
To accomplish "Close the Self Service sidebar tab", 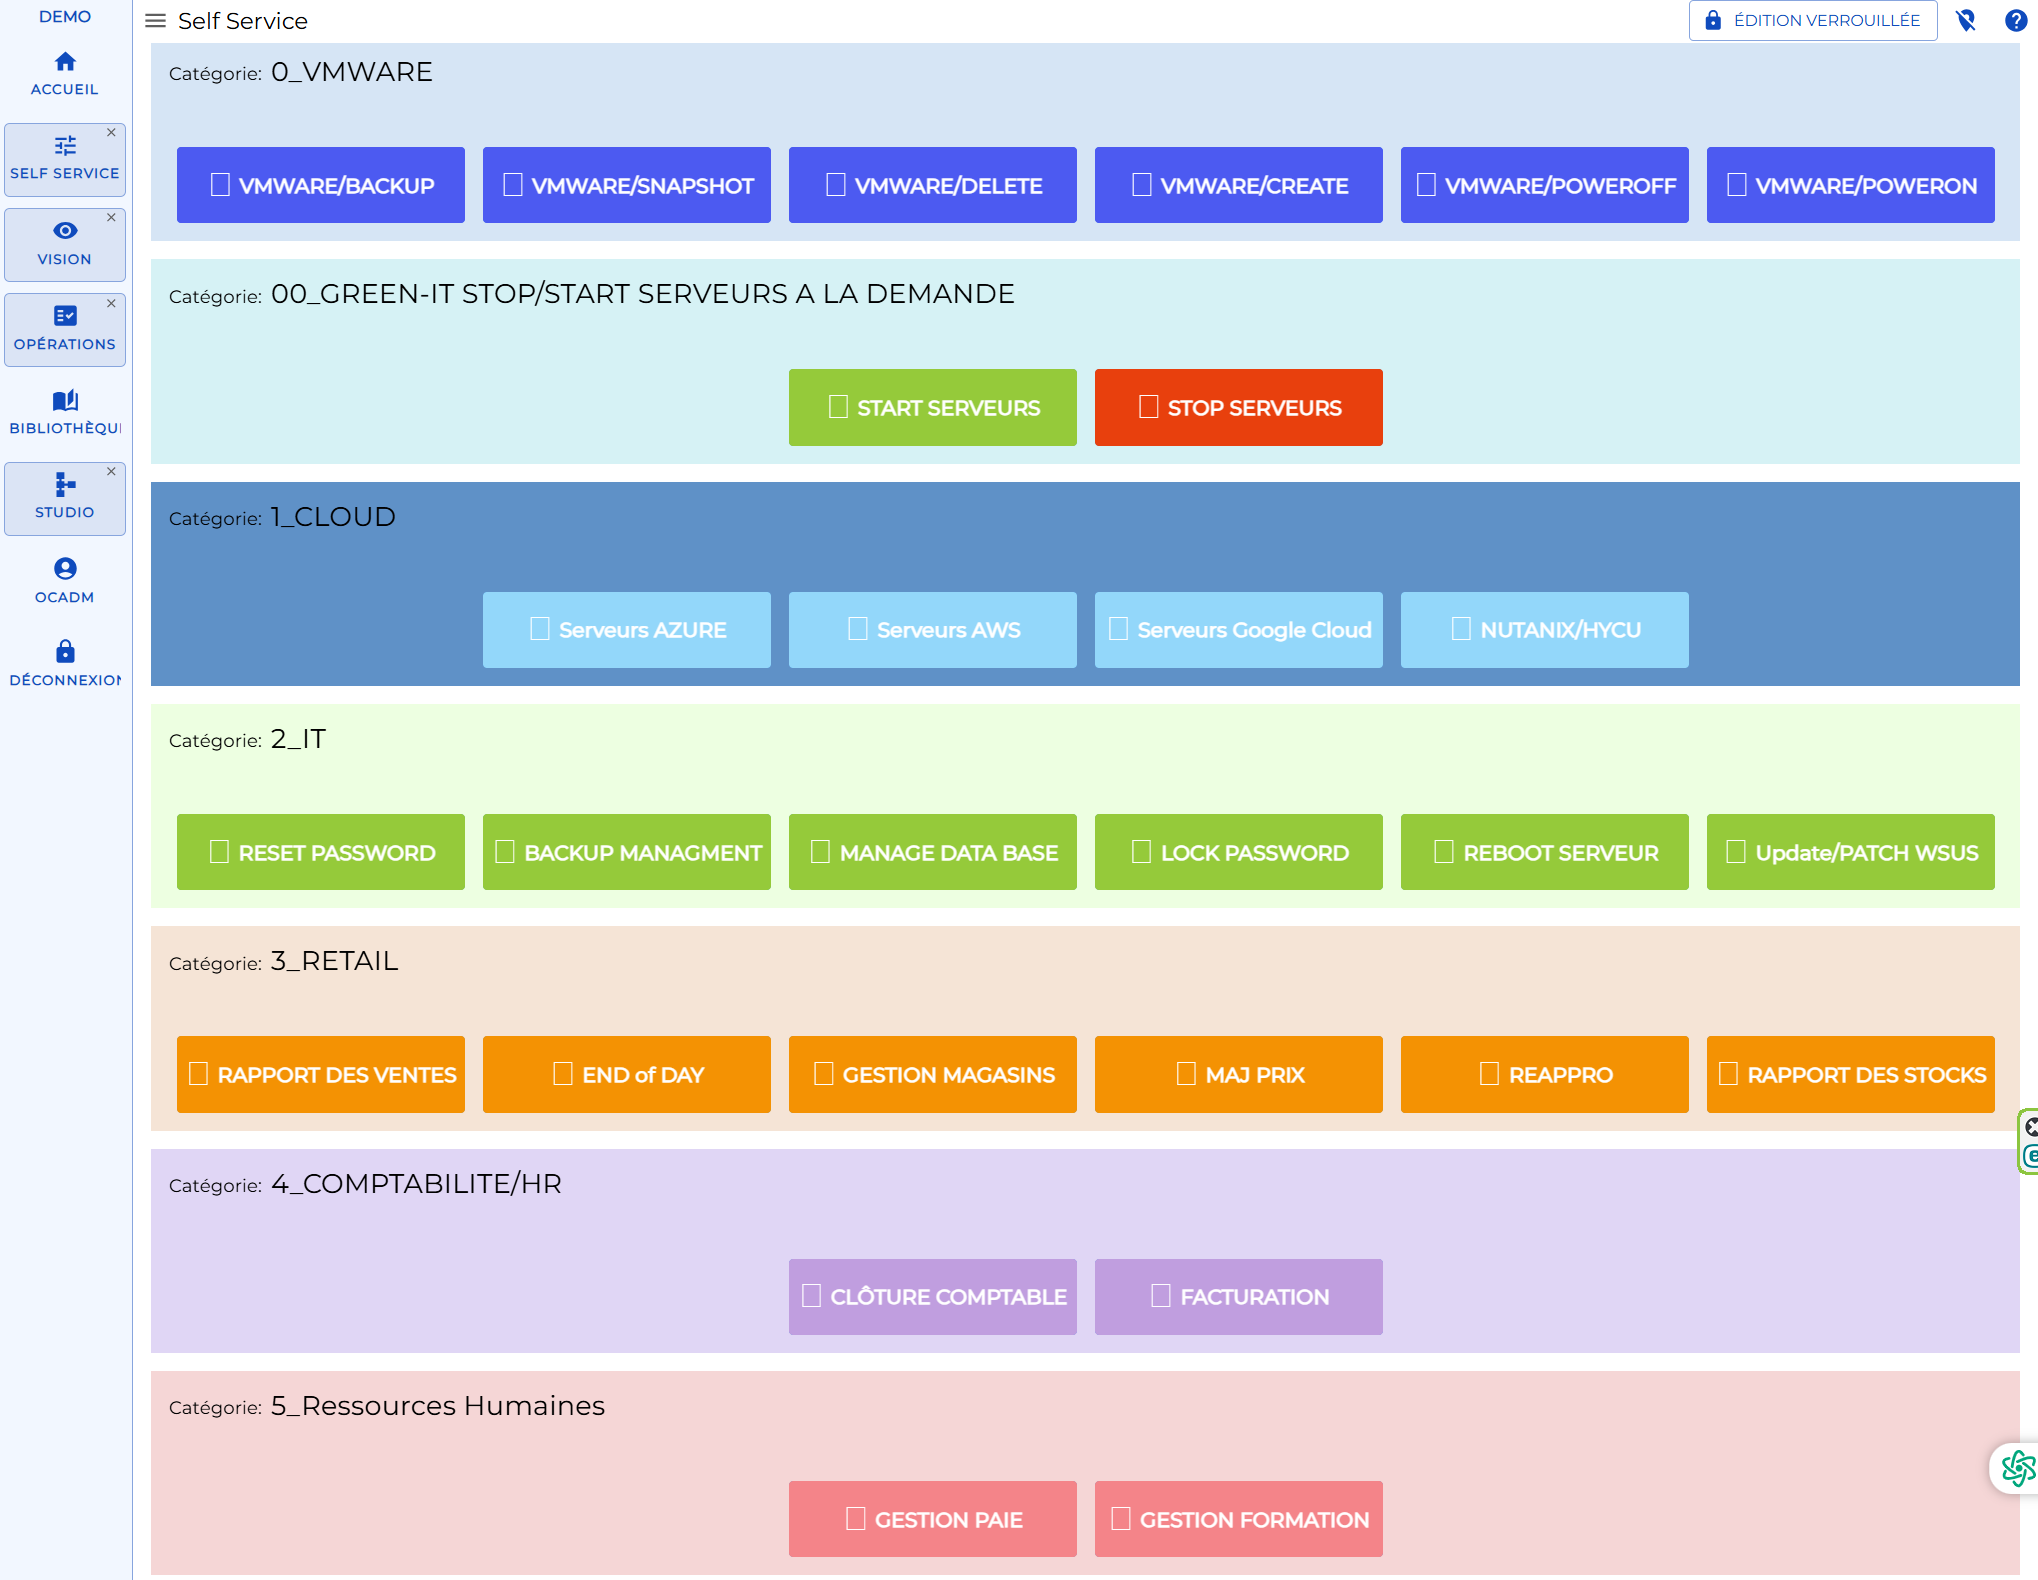I will (x=111, y=133).
